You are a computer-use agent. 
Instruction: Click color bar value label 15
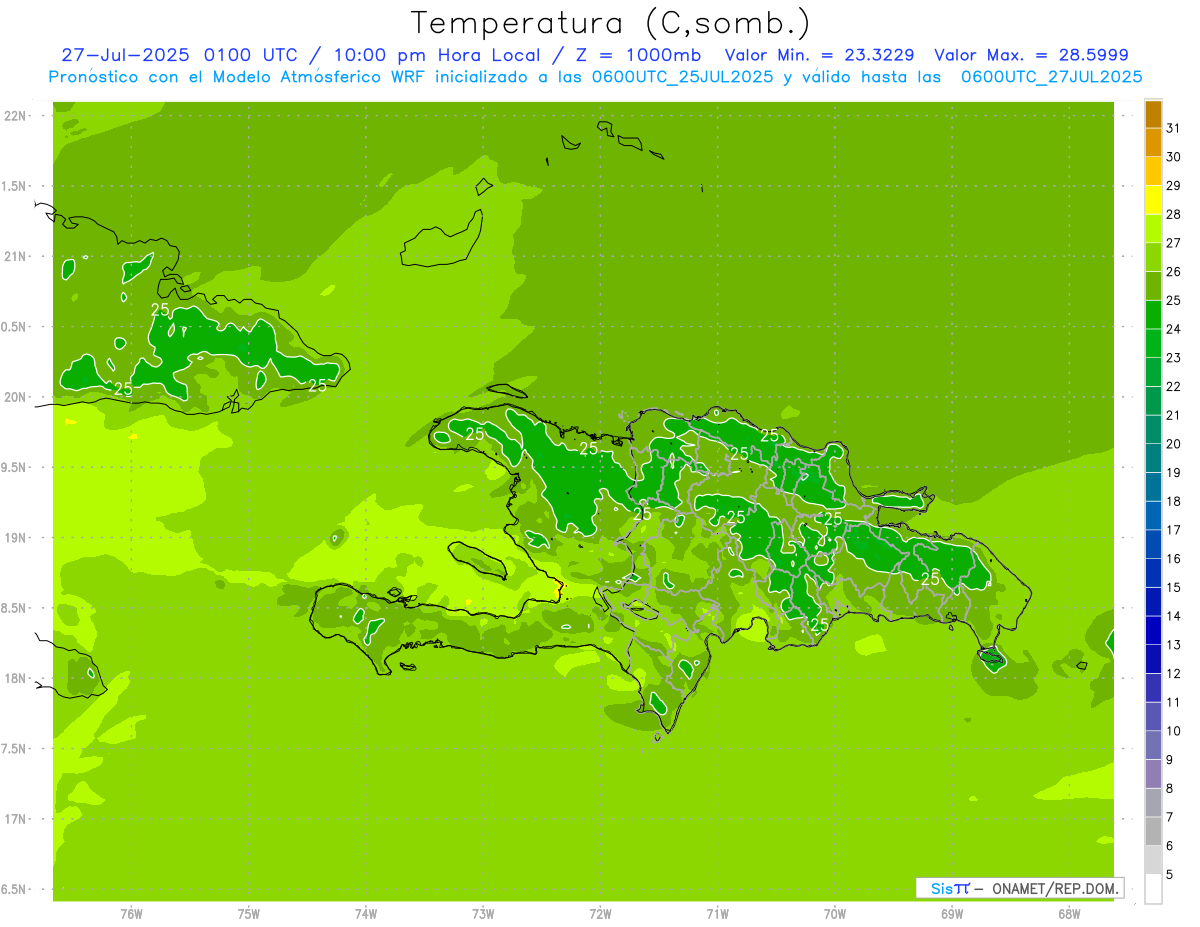tap(1173, 587)
